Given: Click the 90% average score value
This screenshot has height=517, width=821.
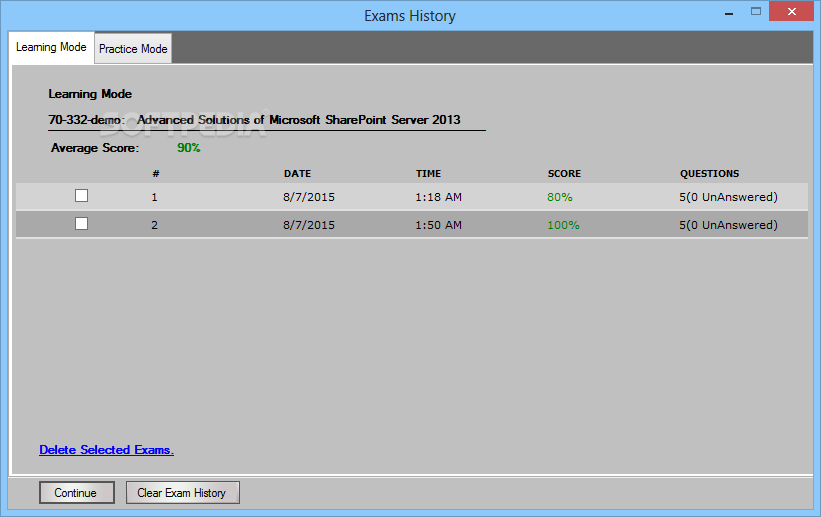Looking at the screenshot, I should pos(188,148).
